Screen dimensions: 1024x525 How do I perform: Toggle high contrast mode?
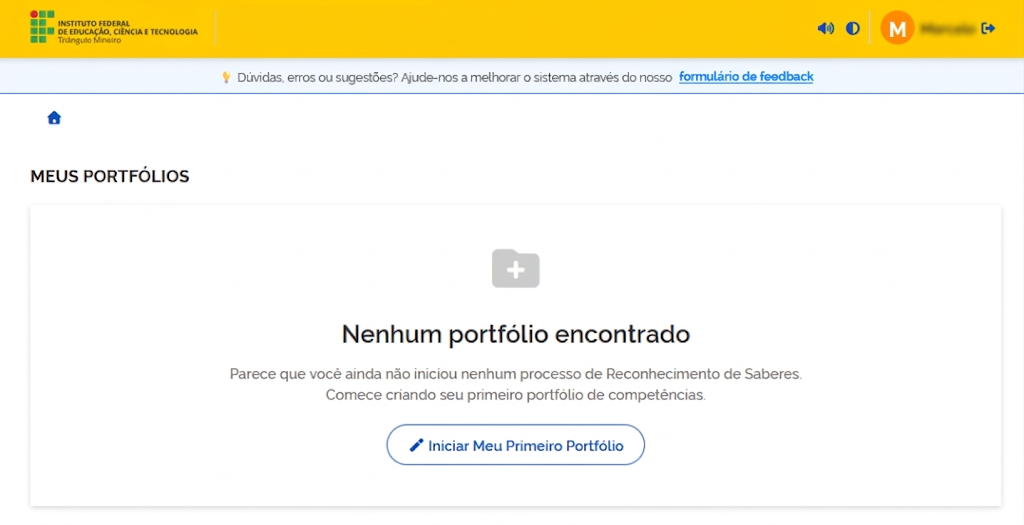click(853, 28)
